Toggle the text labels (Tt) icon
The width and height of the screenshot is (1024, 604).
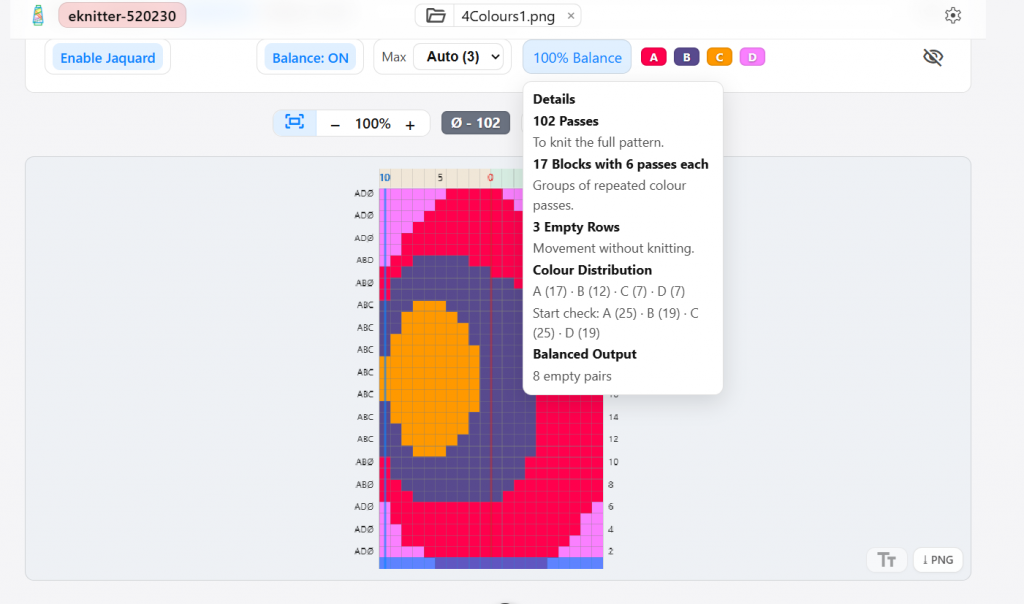pyautogui.click(x=886, y=560)
